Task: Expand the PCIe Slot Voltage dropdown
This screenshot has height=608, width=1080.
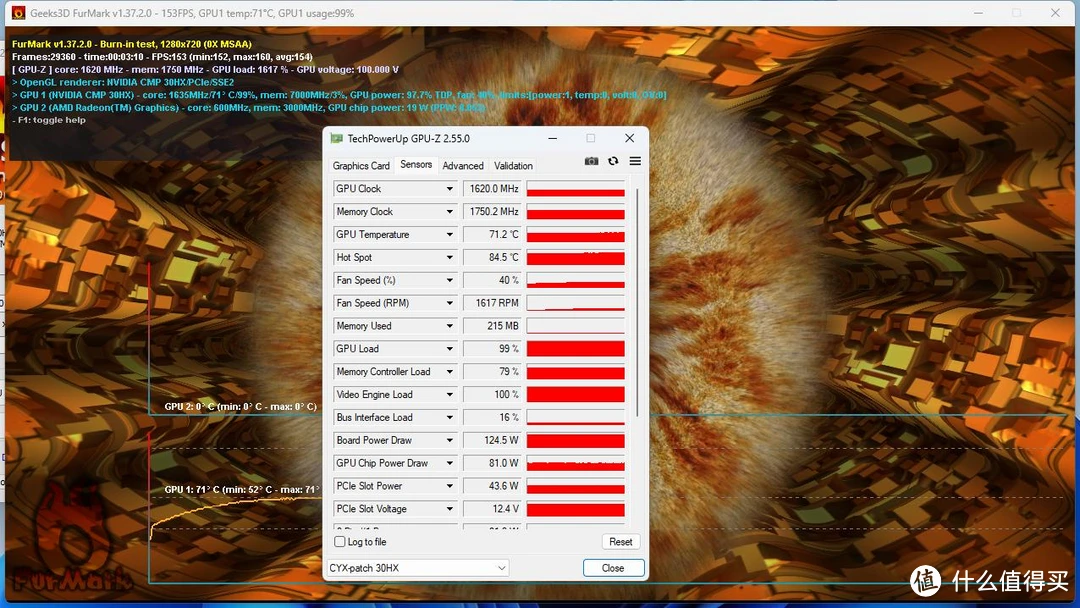Action: [450, 509]
